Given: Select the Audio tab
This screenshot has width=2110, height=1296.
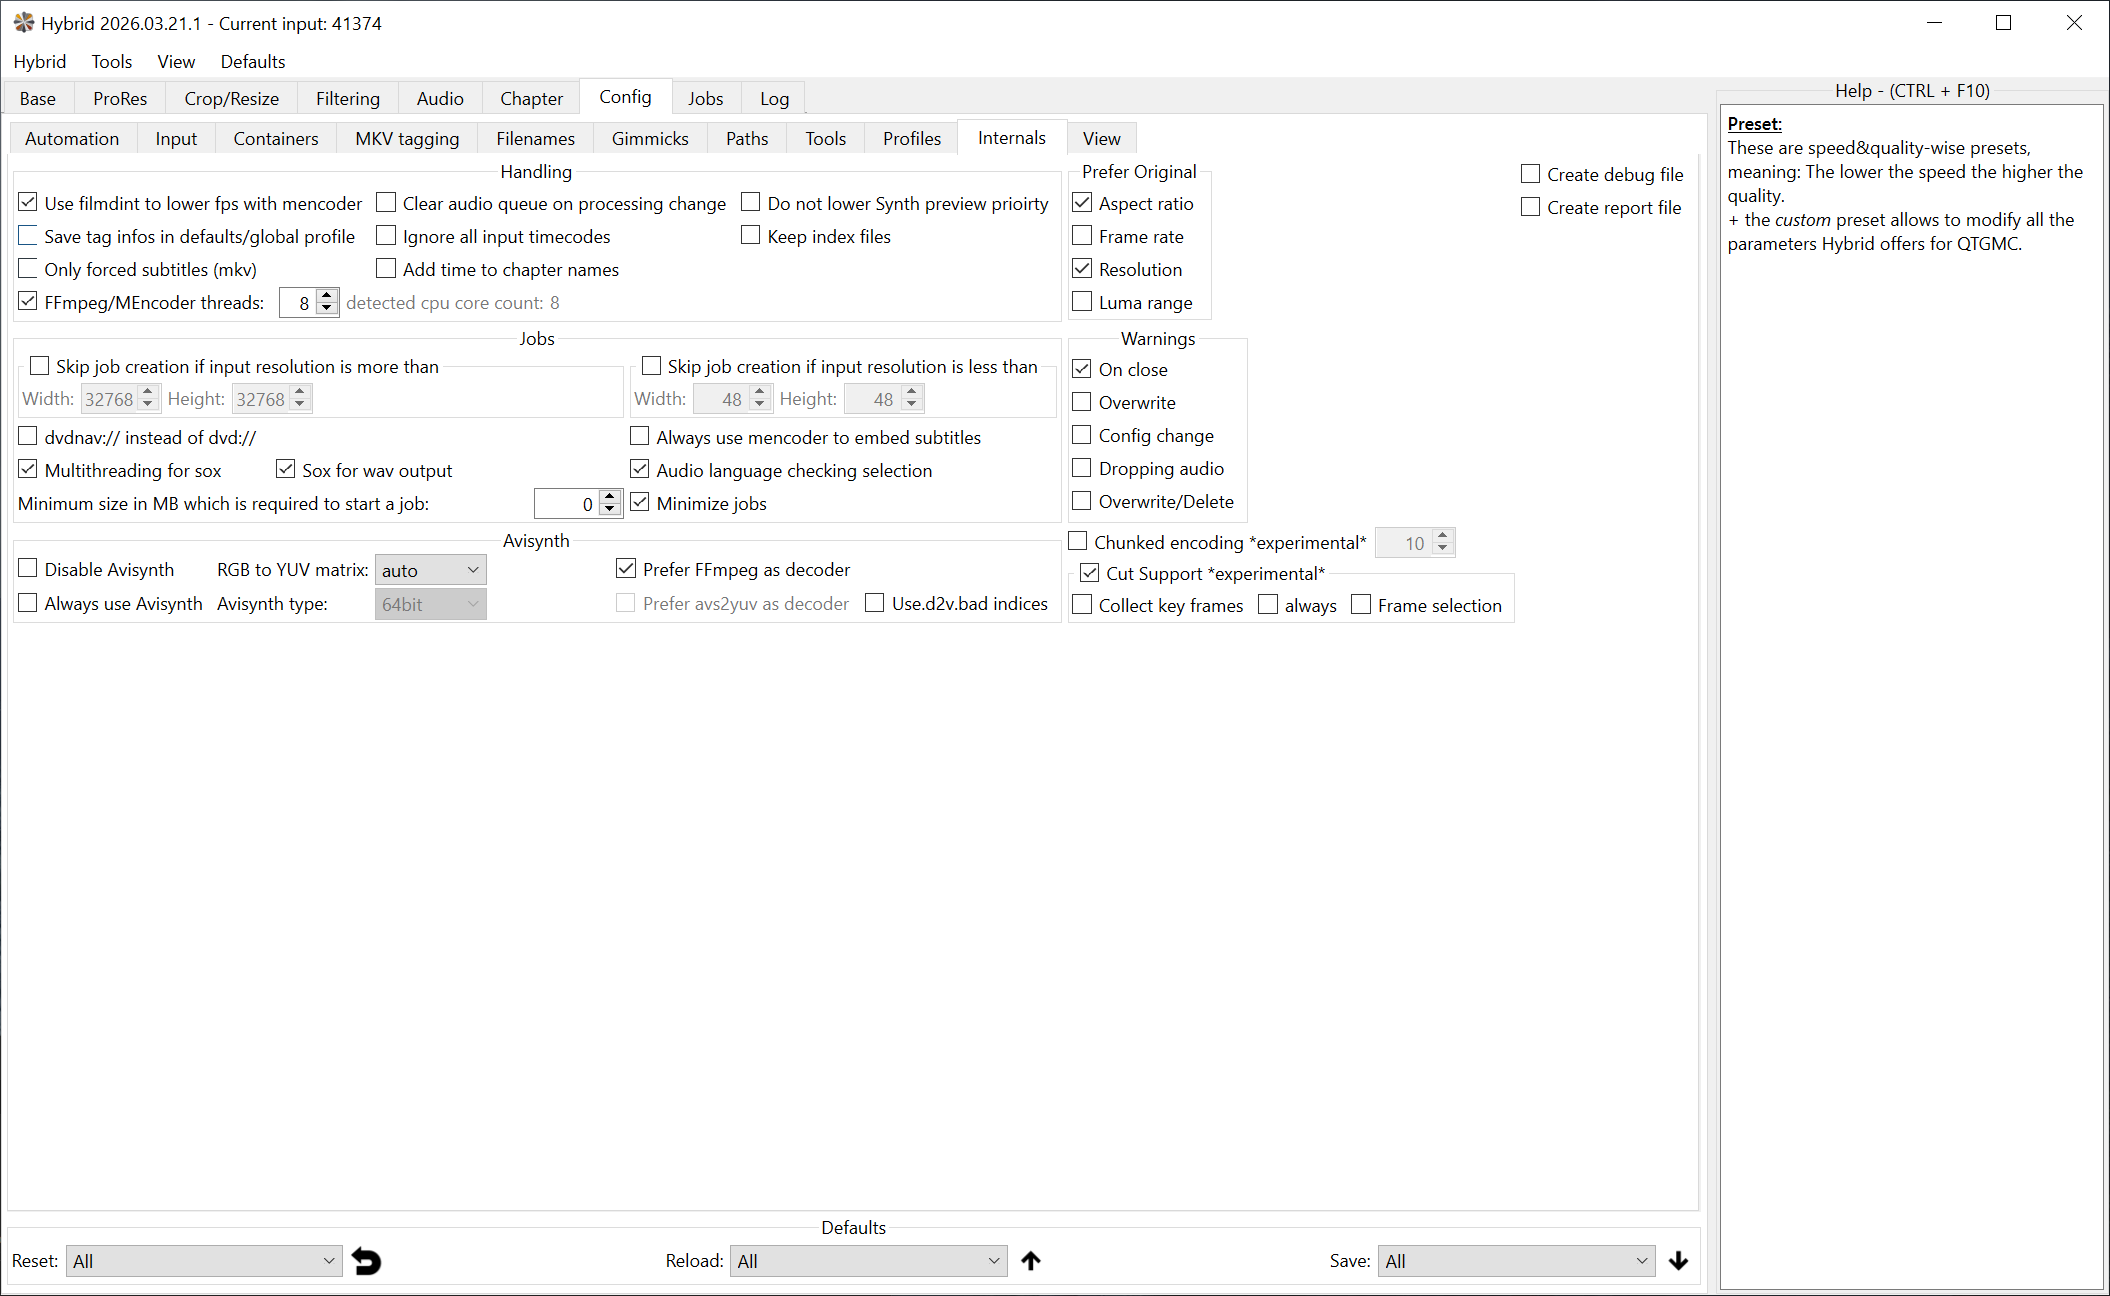Looking at the screenshot, I should click(440, 98).
